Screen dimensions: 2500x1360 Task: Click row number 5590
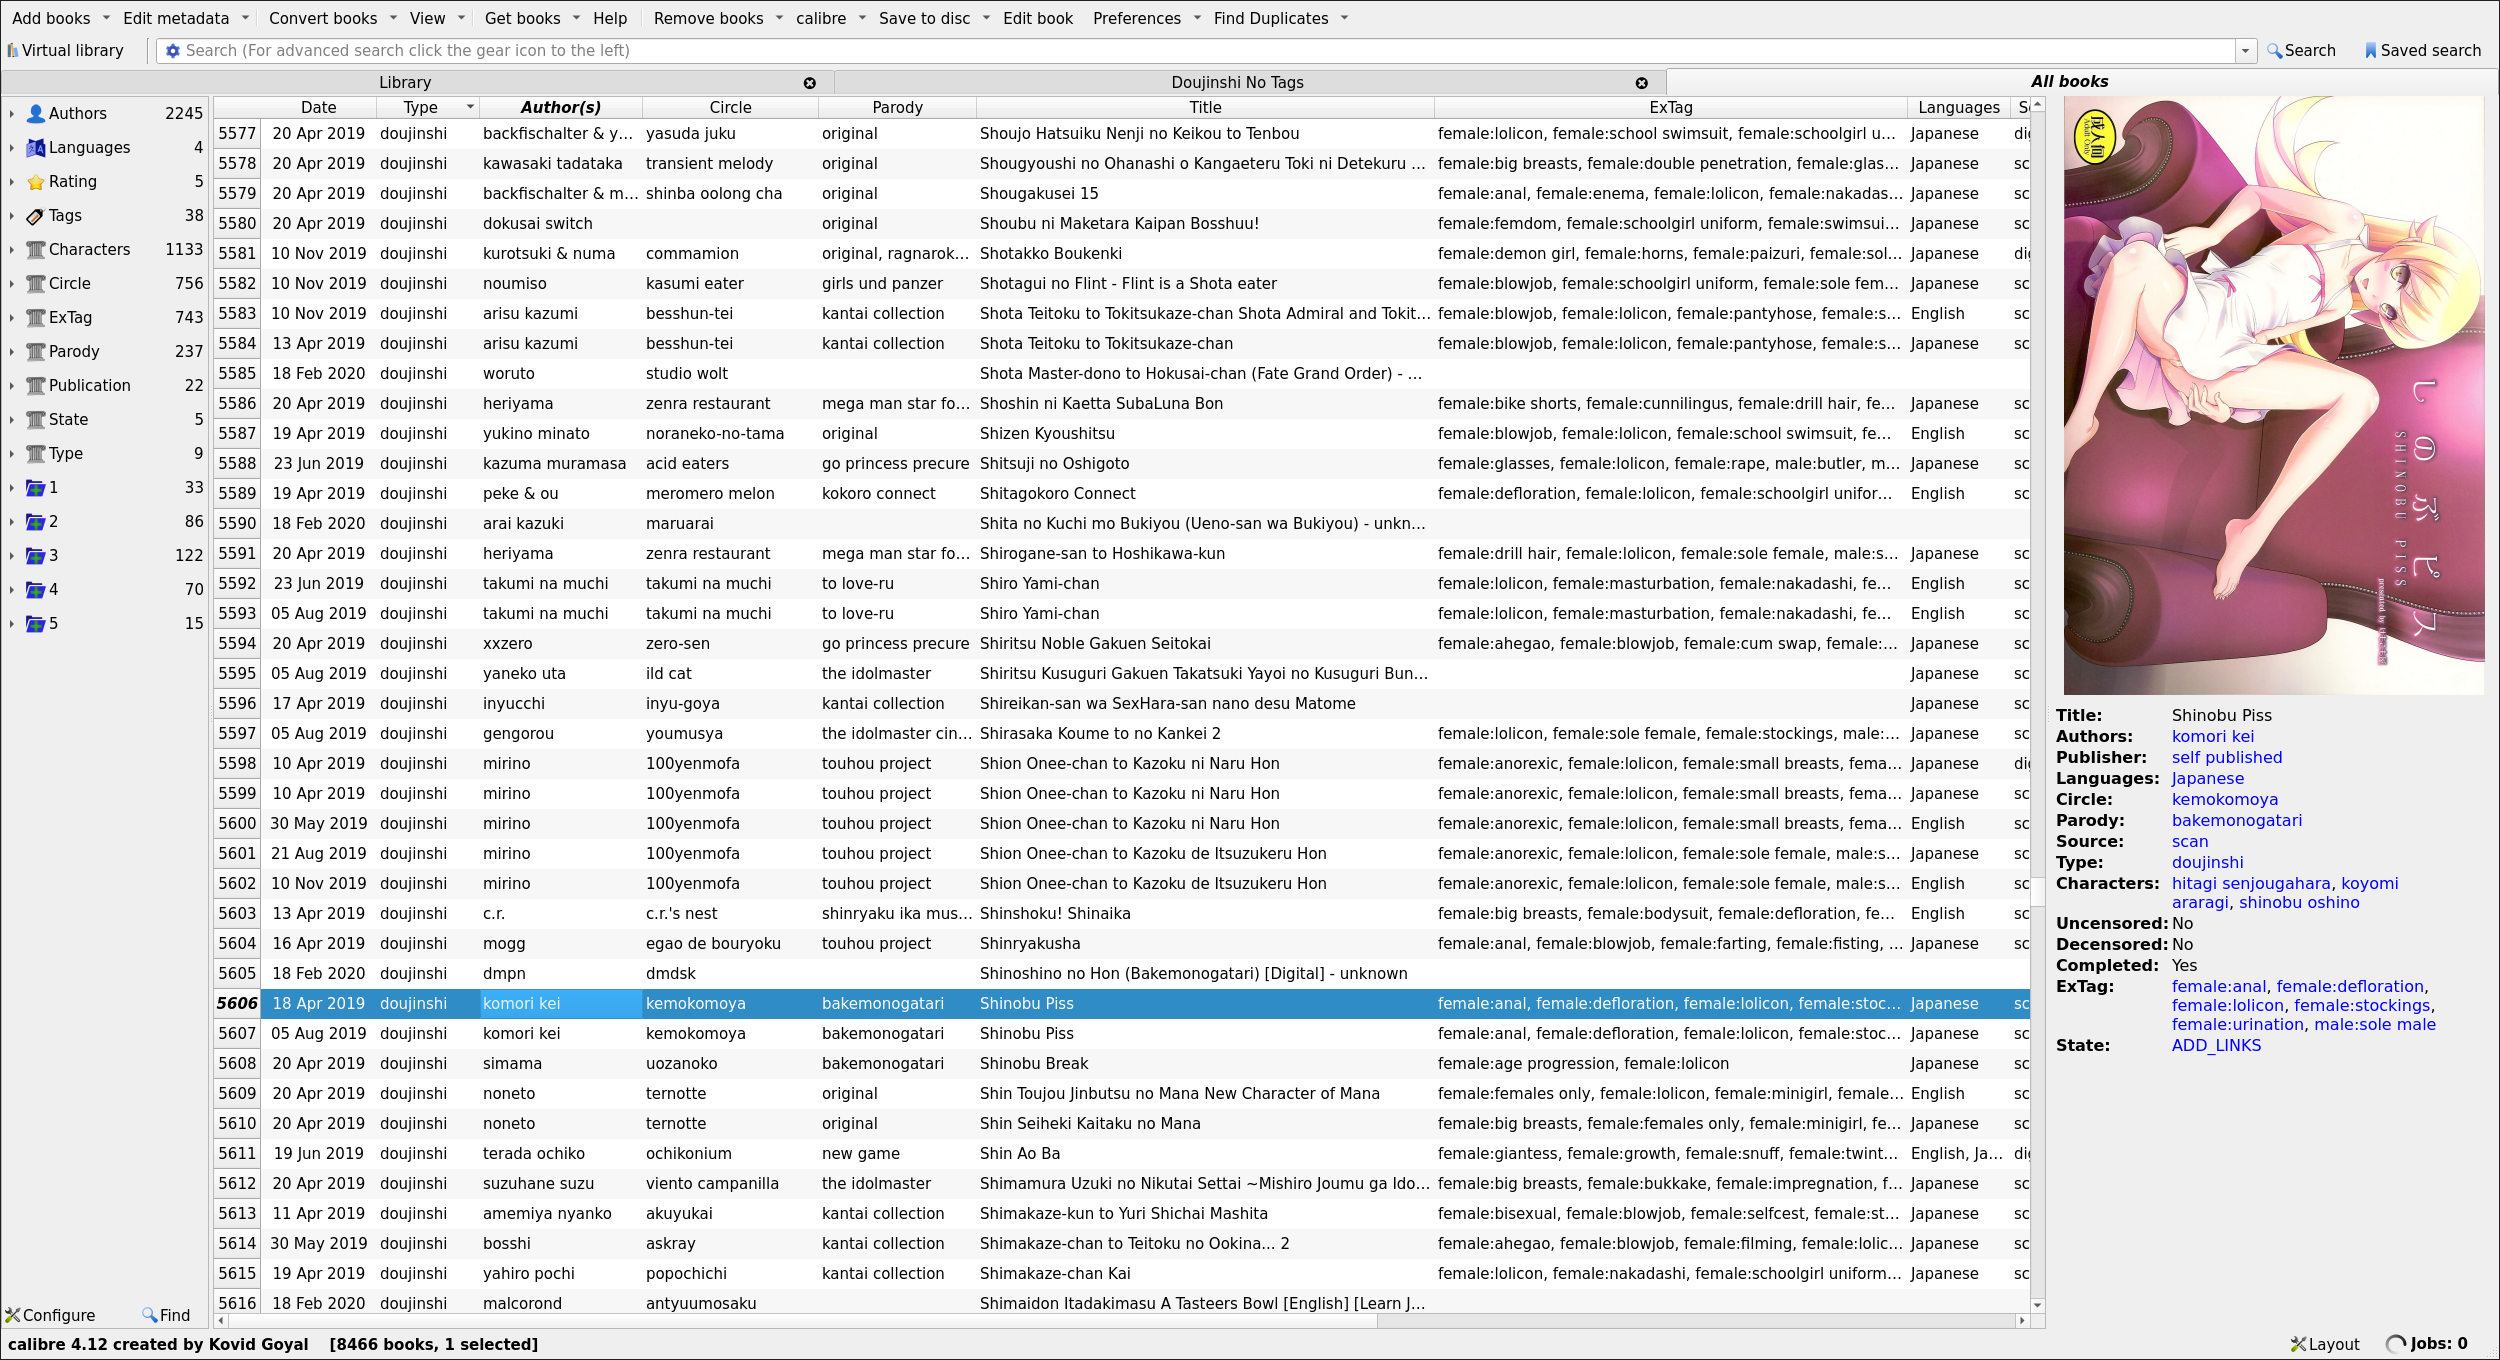237,523
